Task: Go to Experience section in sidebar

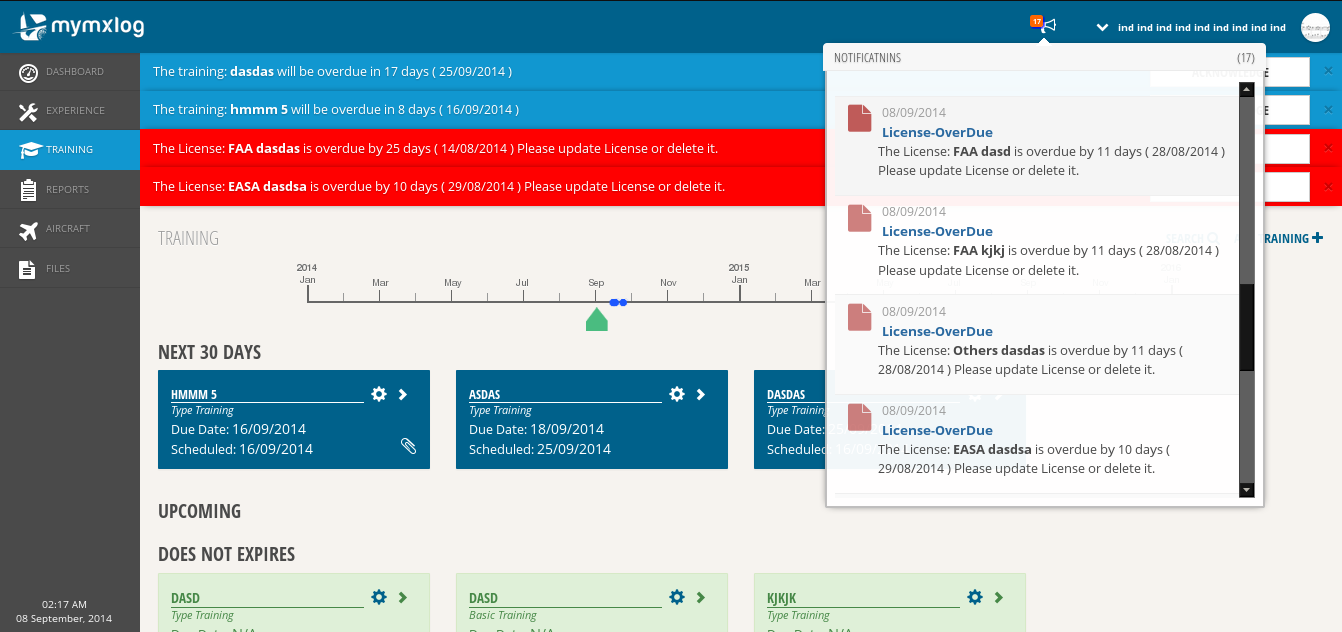Action: click(x=70, y=111)
